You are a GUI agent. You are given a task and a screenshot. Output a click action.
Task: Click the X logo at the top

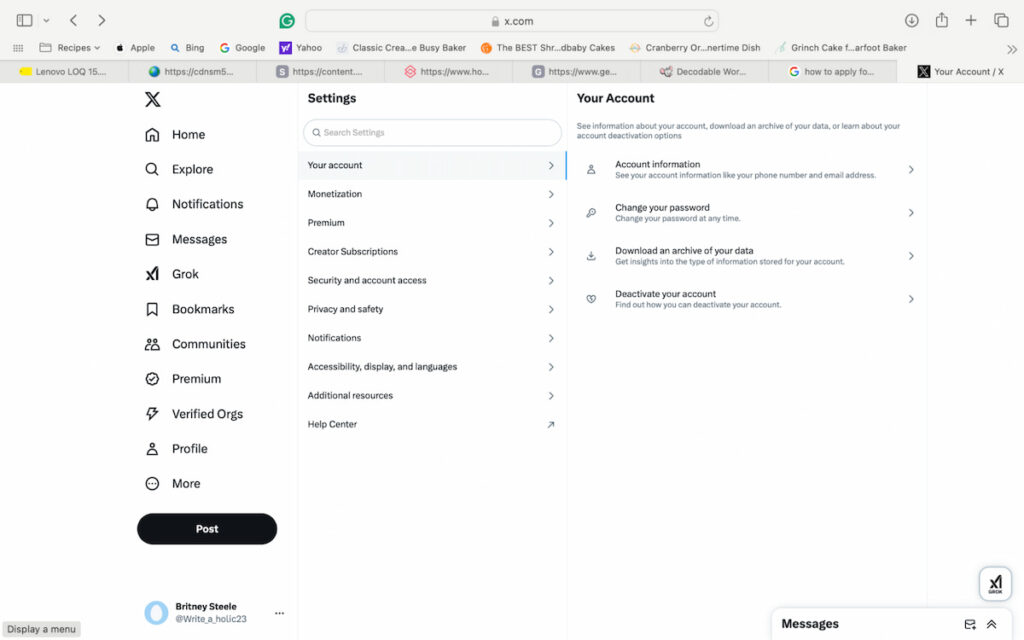pos(151,99)
